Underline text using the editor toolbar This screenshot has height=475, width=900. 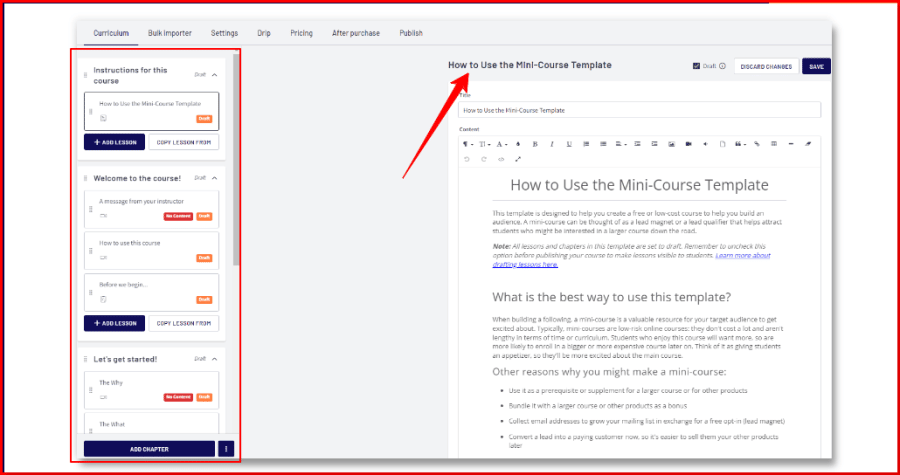pyautogui.click(x=569, y=144)
